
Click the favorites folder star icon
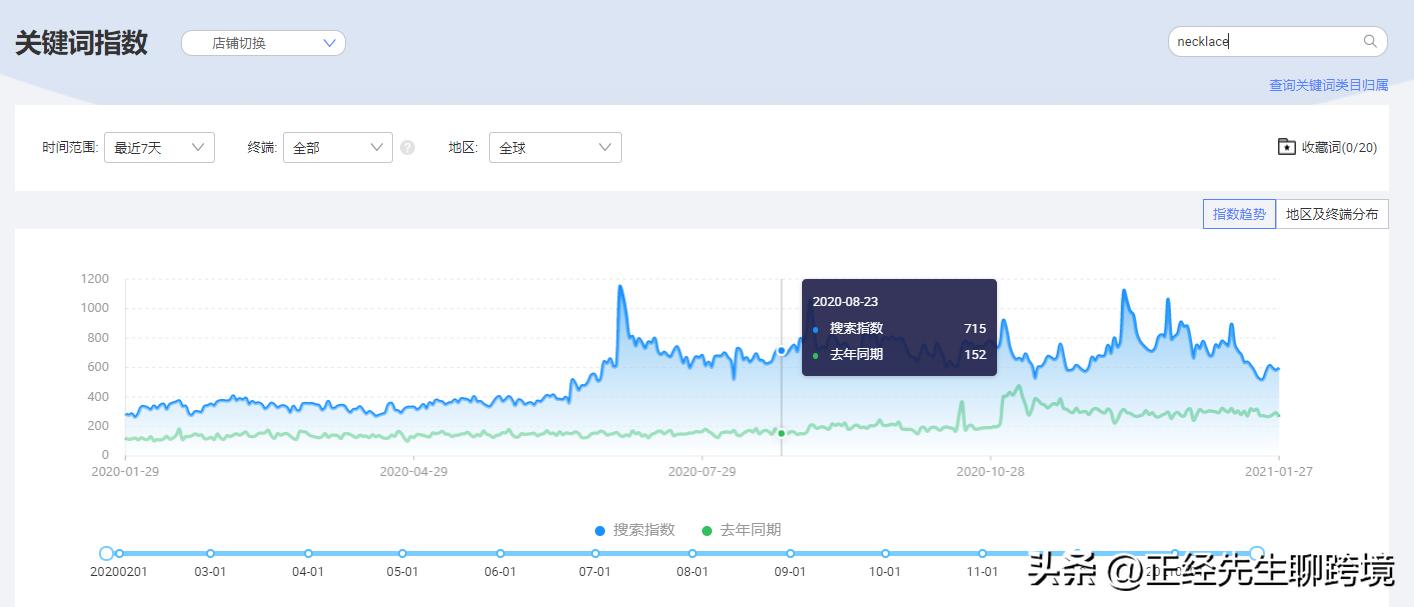click(x=1286, y=147)
